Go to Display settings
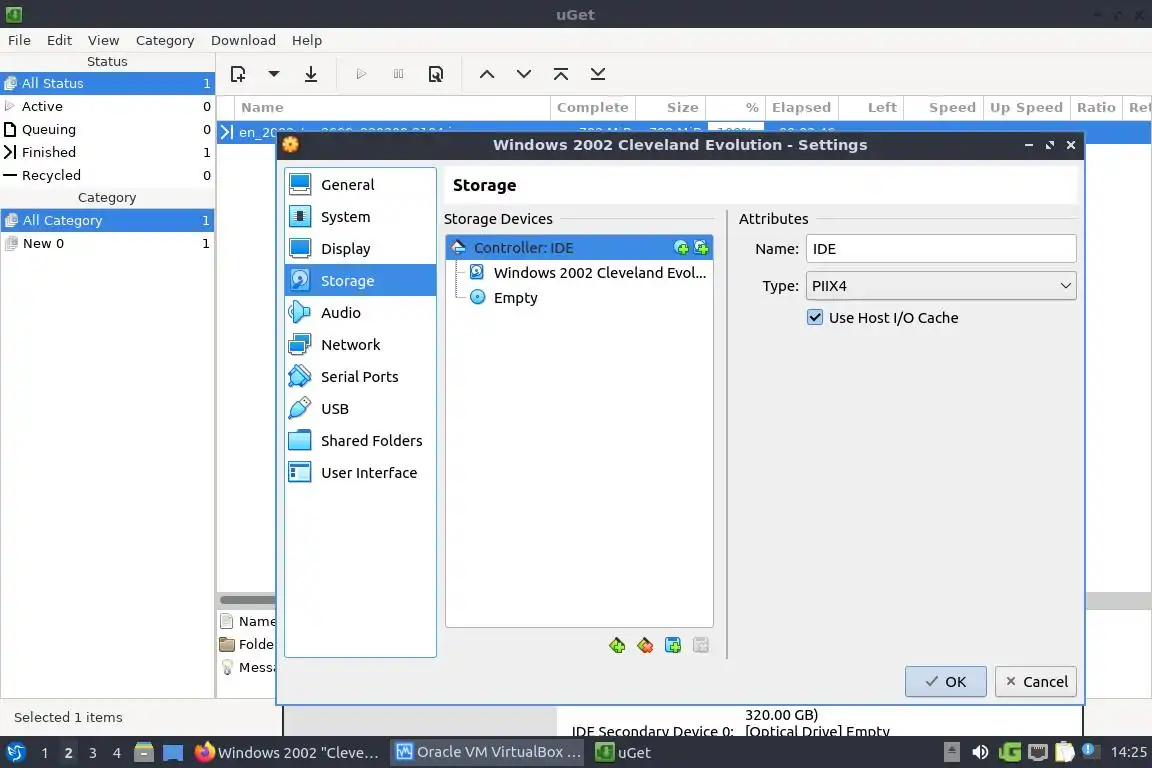This screenshot has width=1152, height=768. [x=360, y=248]
